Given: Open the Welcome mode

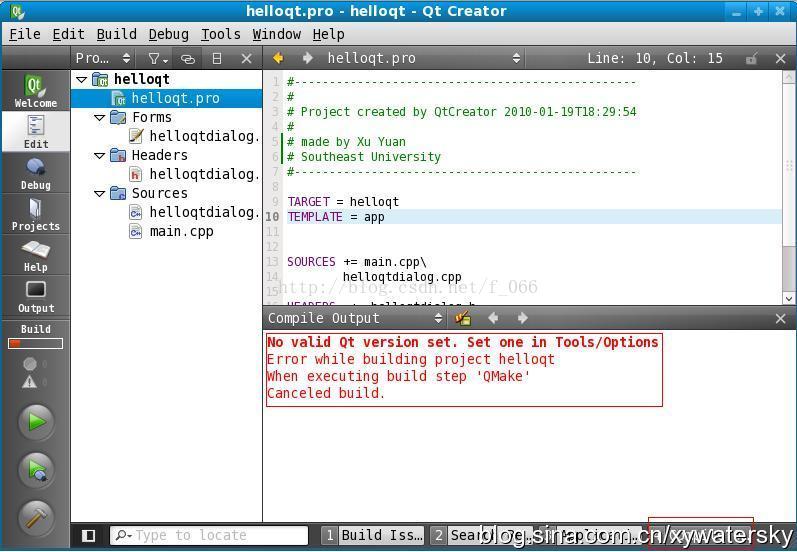Looking at the screenshot, I should 36,91.
